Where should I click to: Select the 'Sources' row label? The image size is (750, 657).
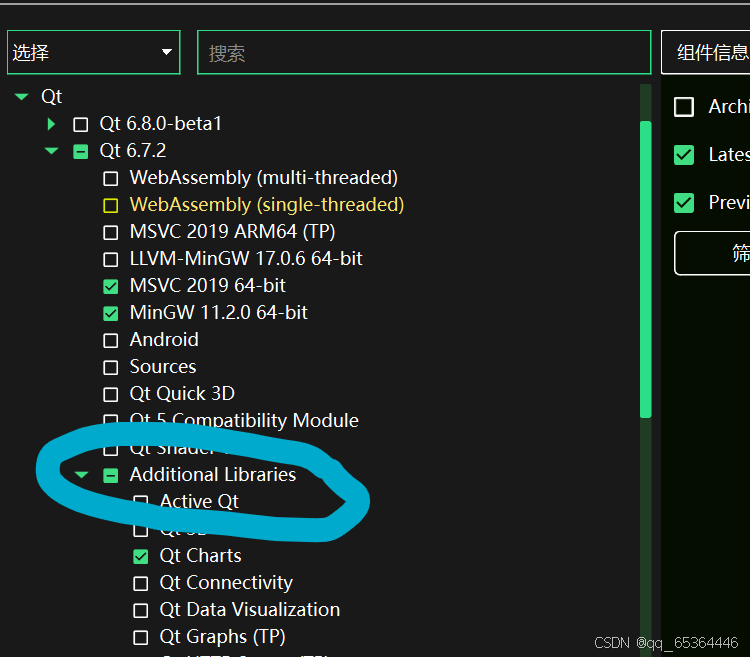pos(163,367)
